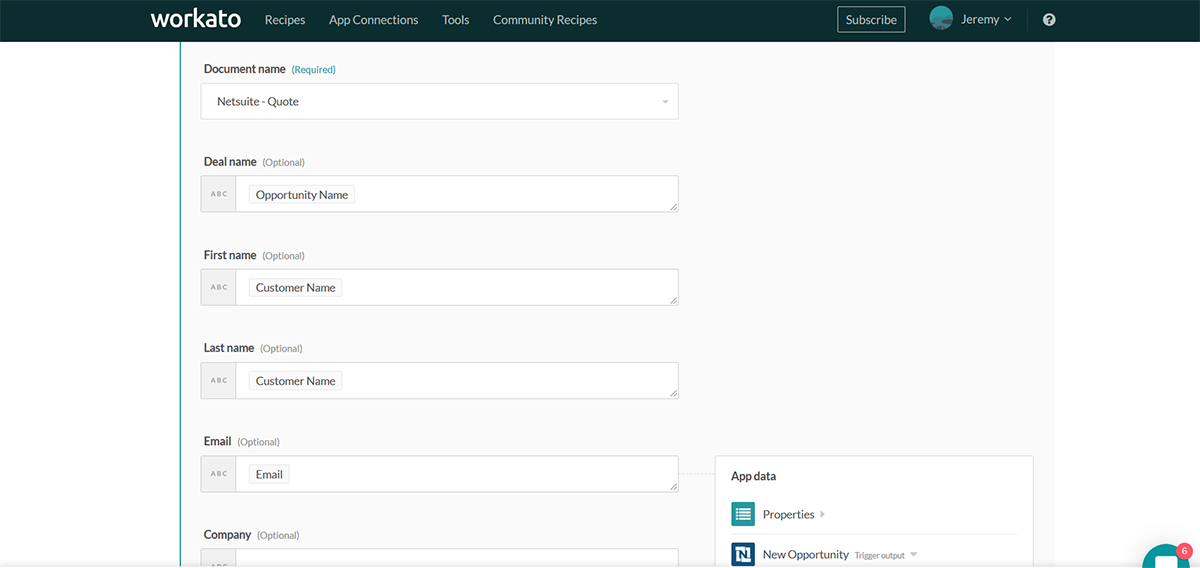
Task: Click the Workato logo
Action: pyautogui.click(x=196, y=19)
